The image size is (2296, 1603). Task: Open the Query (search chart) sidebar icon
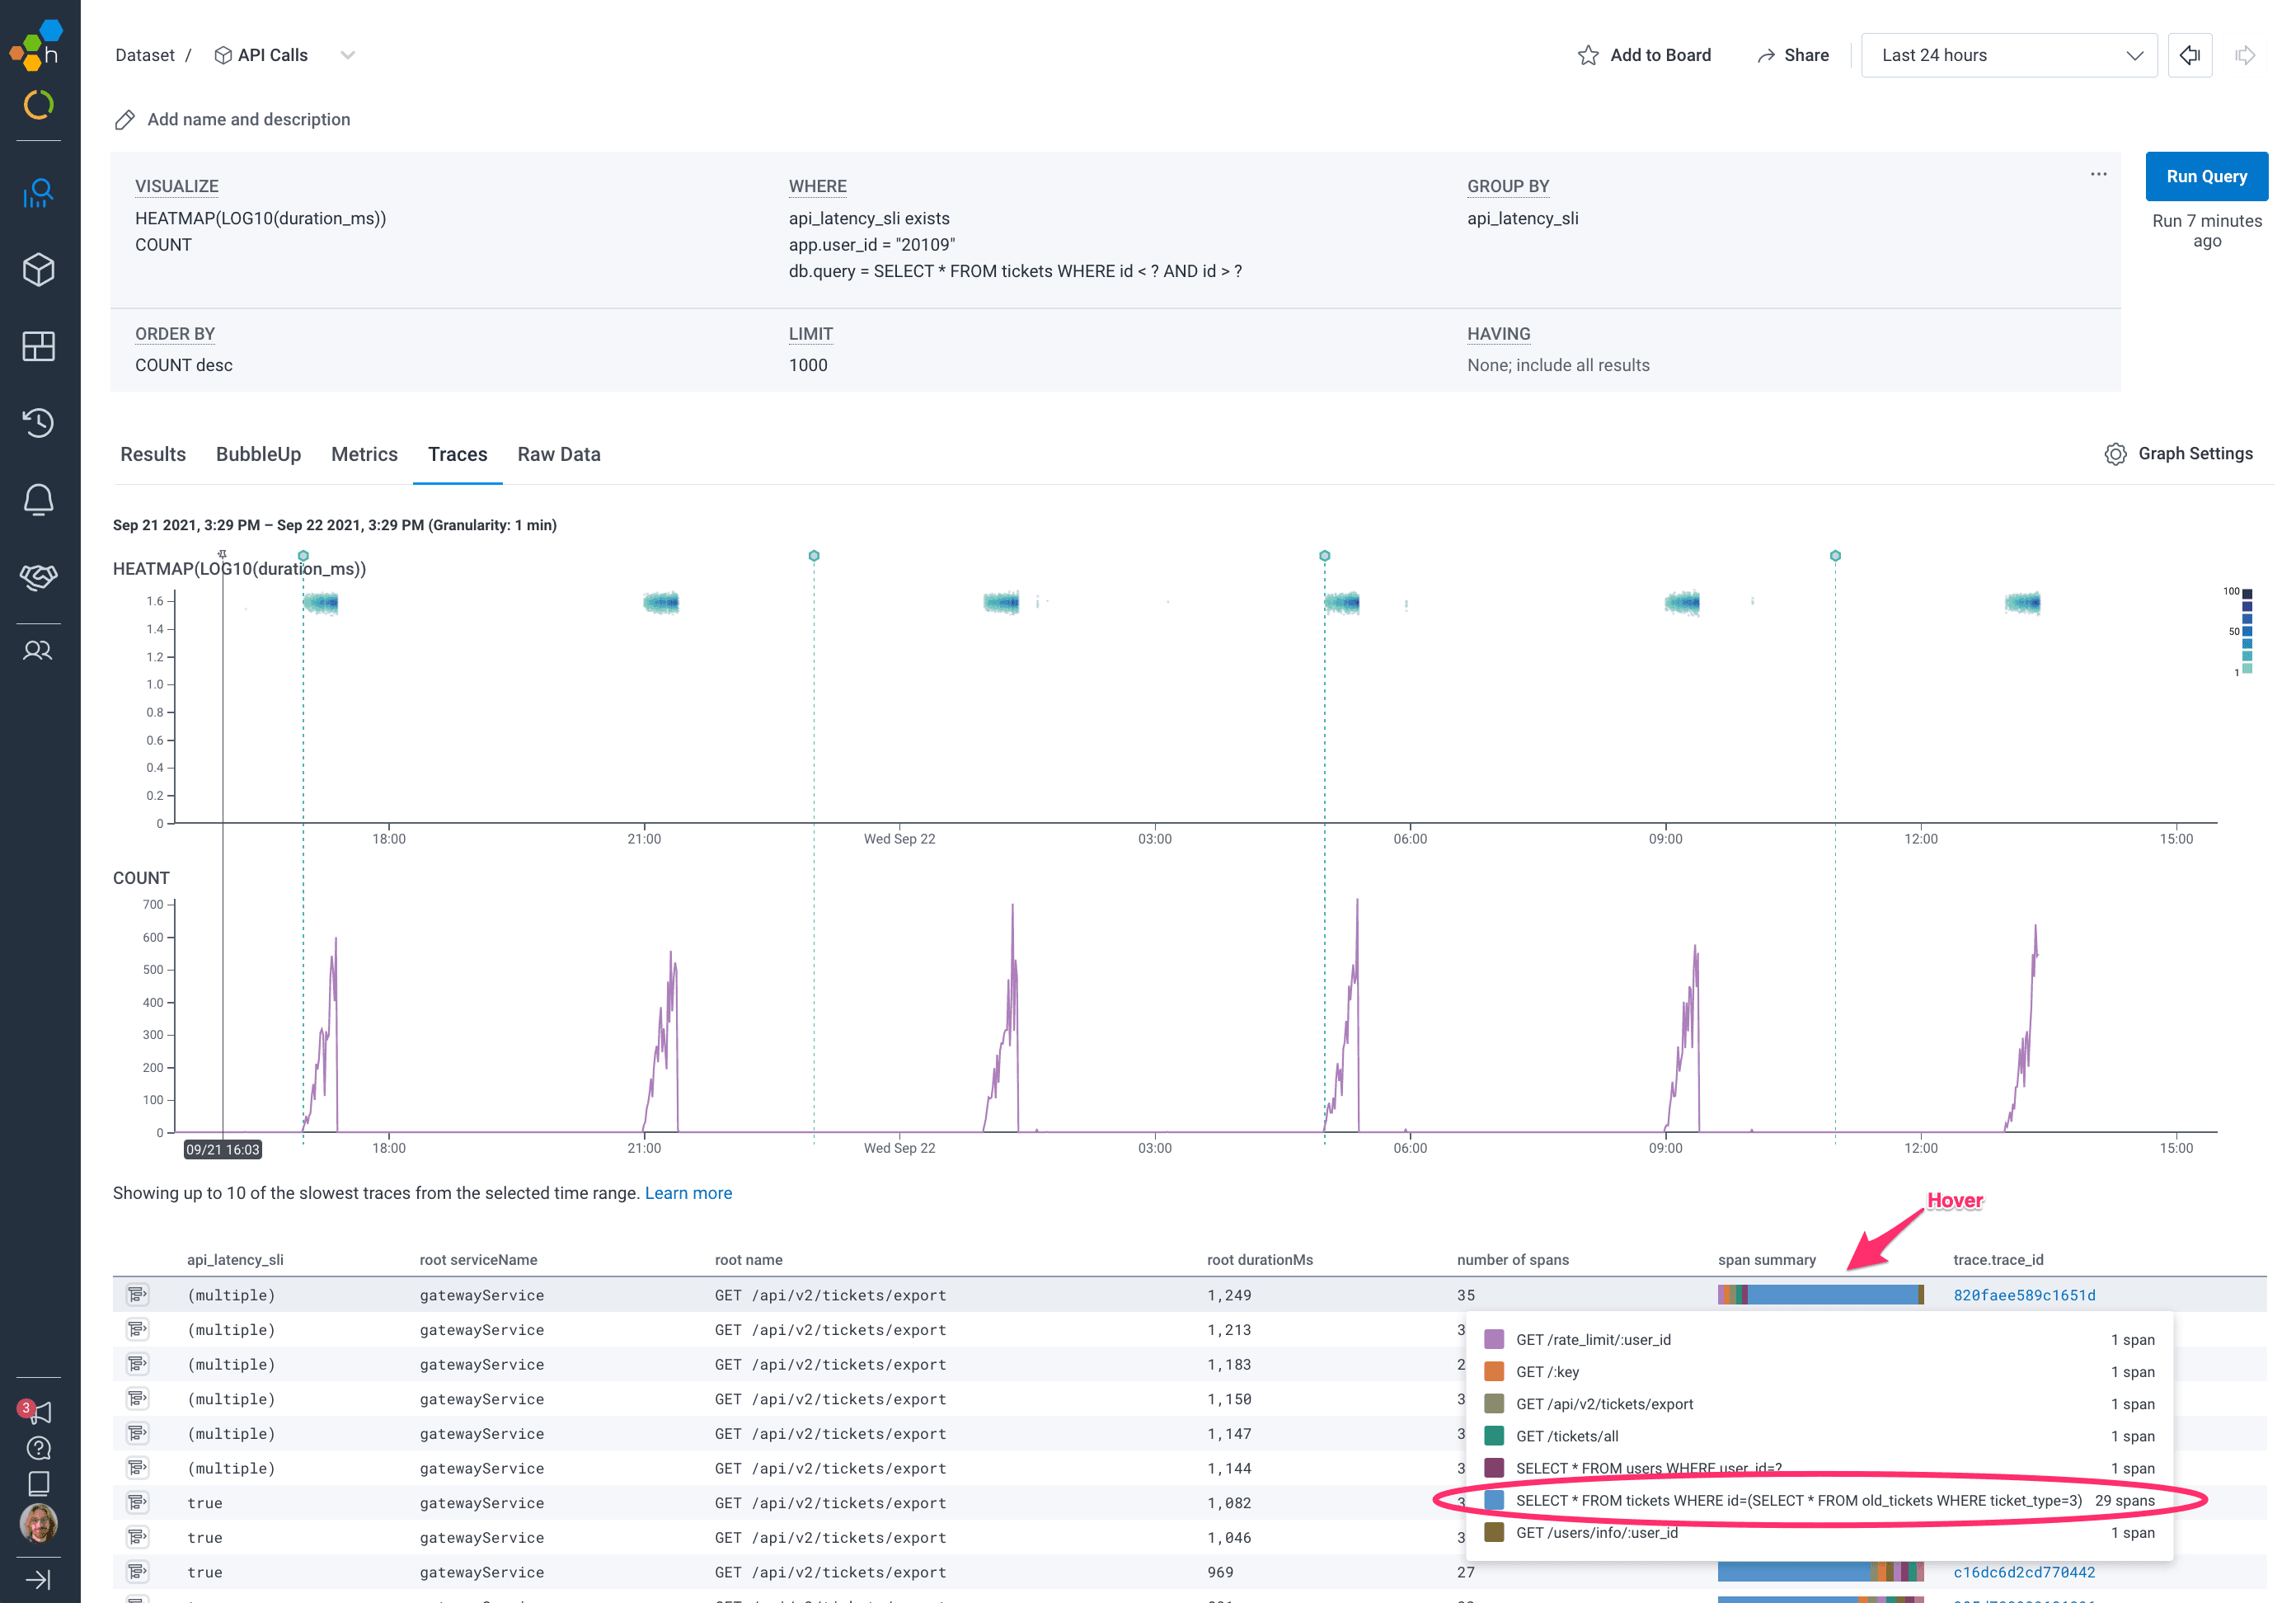point(38,192)
